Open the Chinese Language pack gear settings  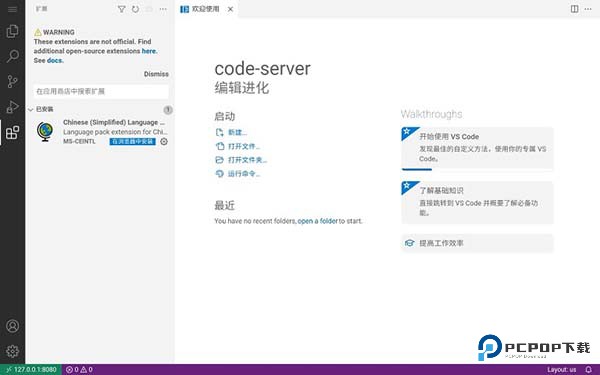pyautogui.click(x=164, y=142)
